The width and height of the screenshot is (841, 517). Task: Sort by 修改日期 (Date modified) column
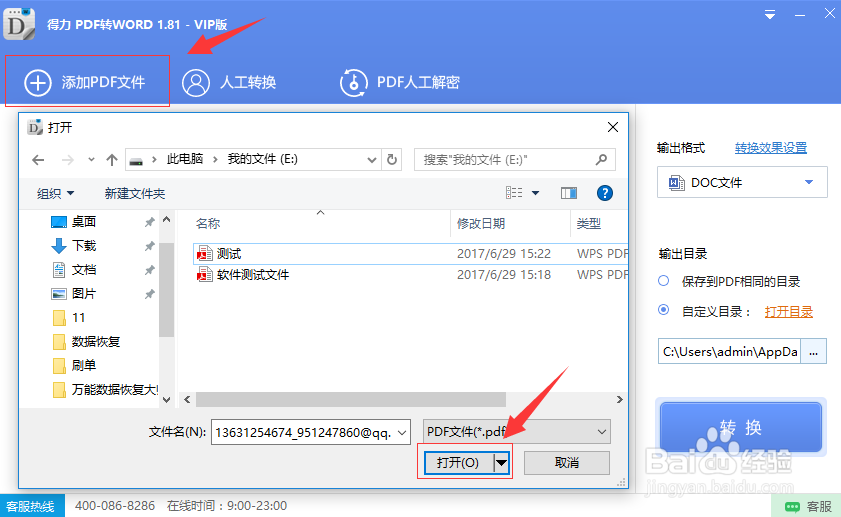(x=481, y=224)
